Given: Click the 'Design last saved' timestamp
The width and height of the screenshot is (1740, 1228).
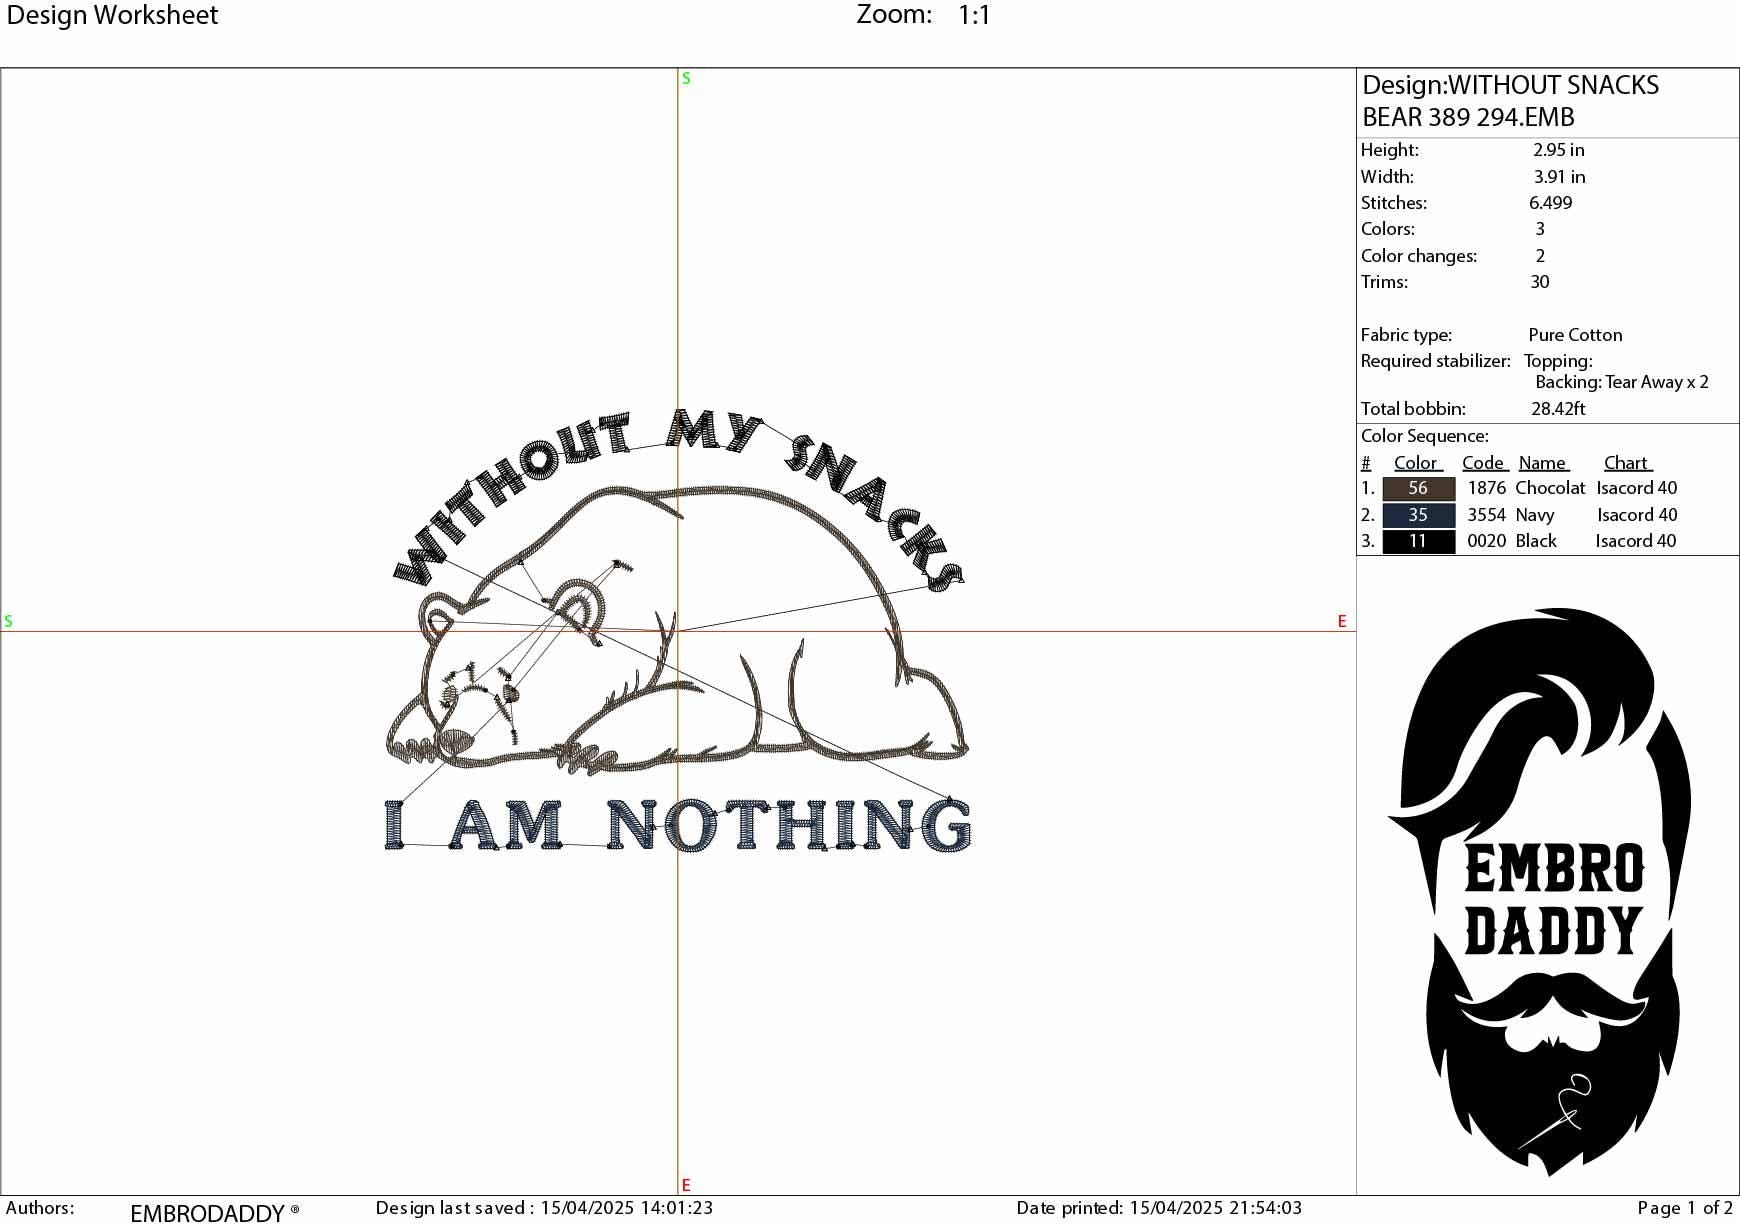Looking at the screenshot, I should pyautogui.click(x=544, y=1208).
